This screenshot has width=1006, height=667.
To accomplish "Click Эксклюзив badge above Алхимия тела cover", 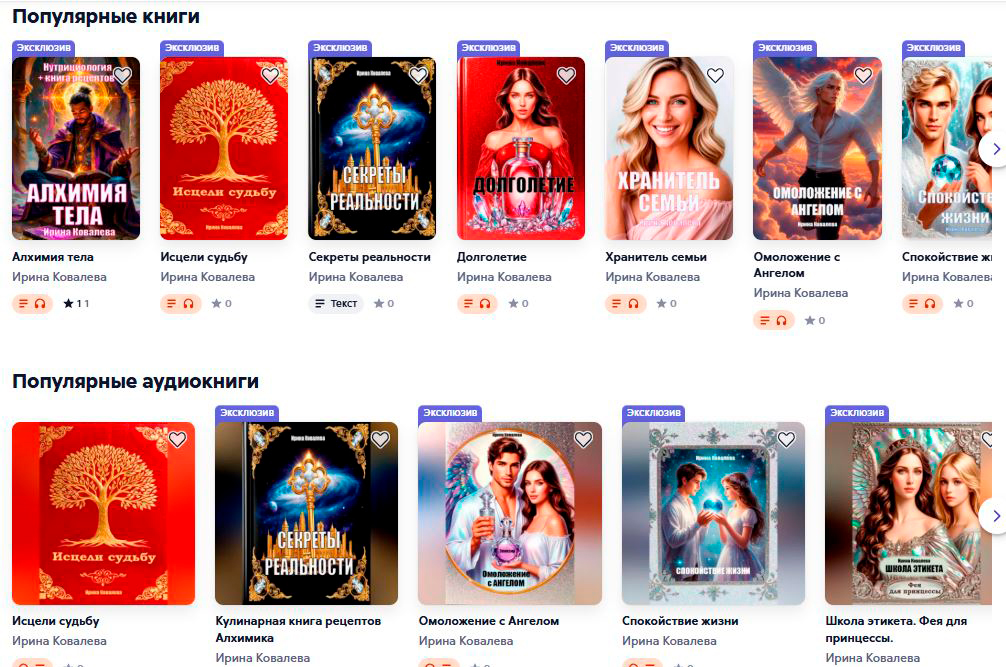I will coord(44,47).
